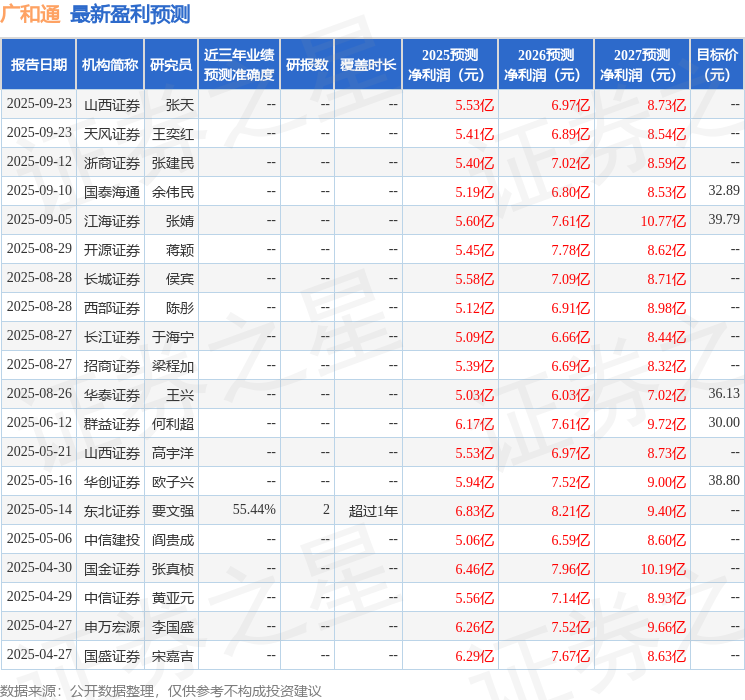Click the 广和通 stock name in title
Viewport: 745px width, 700px height.
30,14
